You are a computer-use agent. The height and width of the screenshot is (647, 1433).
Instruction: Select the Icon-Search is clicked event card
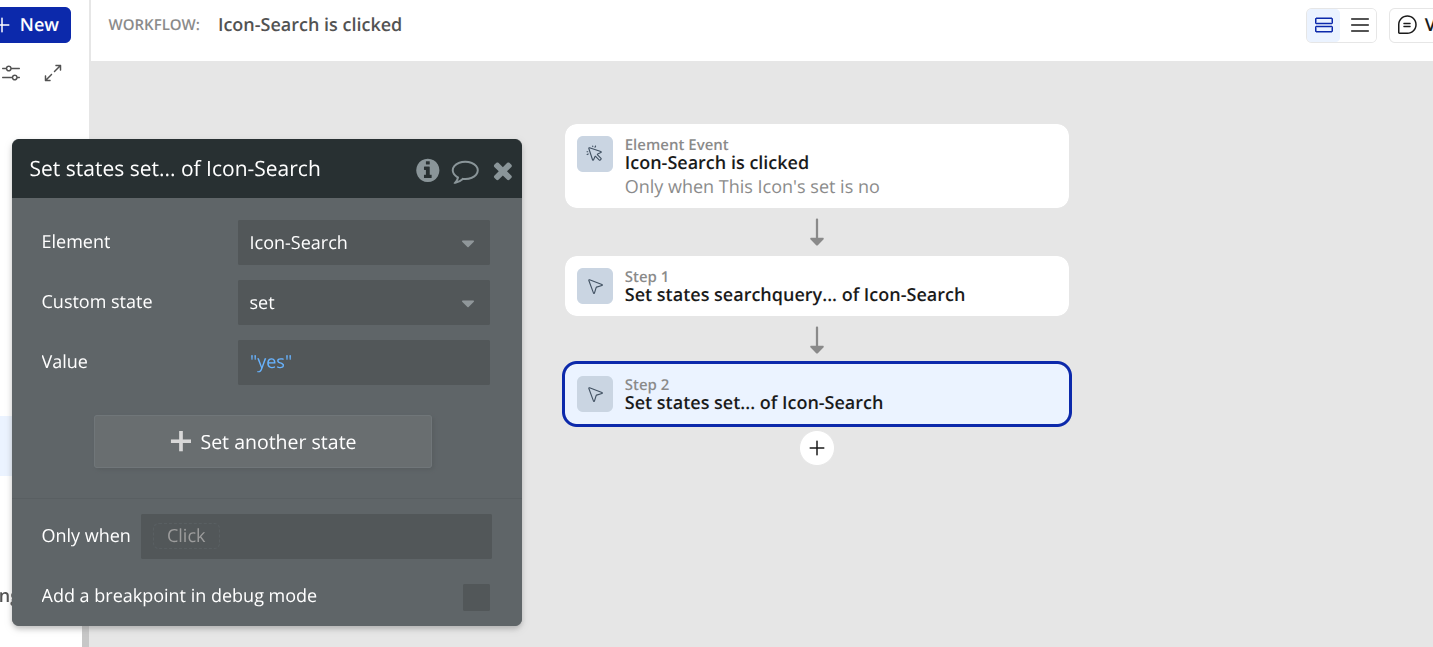tap(816, 166)
